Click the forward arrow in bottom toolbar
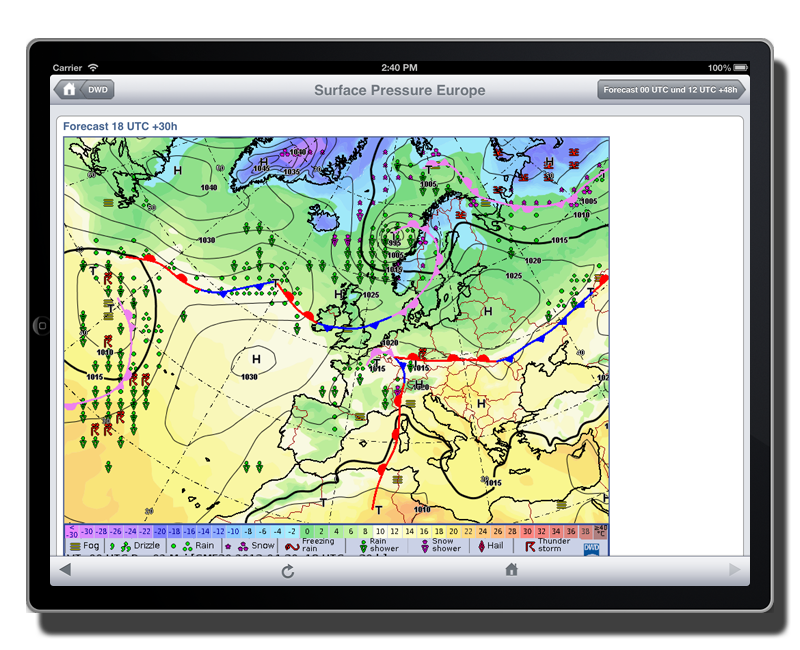The image size is (800, 650). point(735,570)
